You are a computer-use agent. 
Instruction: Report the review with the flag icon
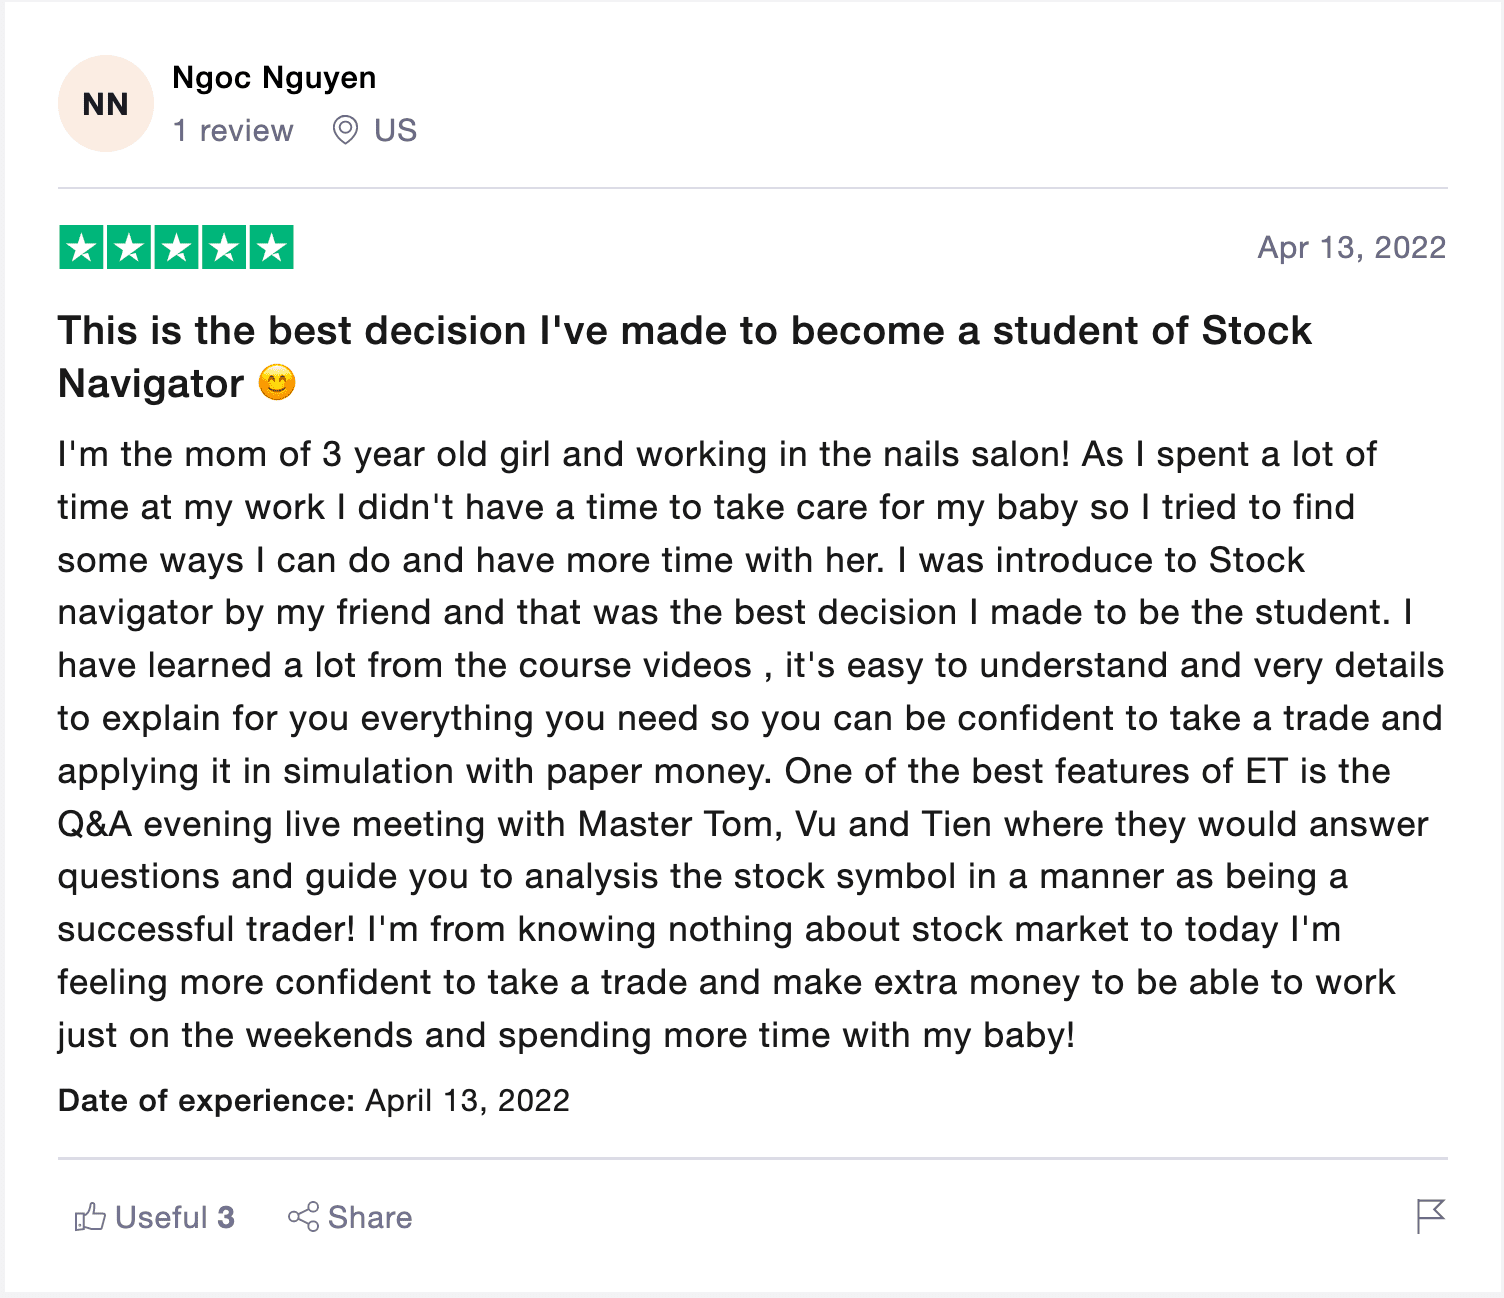point(1431,1217)
